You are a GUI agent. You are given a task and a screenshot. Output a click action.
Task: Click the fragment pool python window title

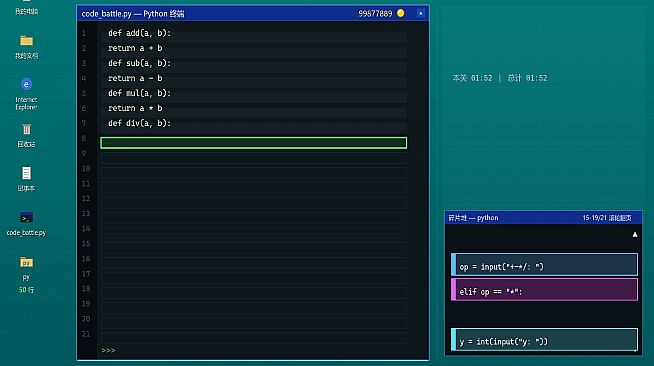[x=473, y=218]
